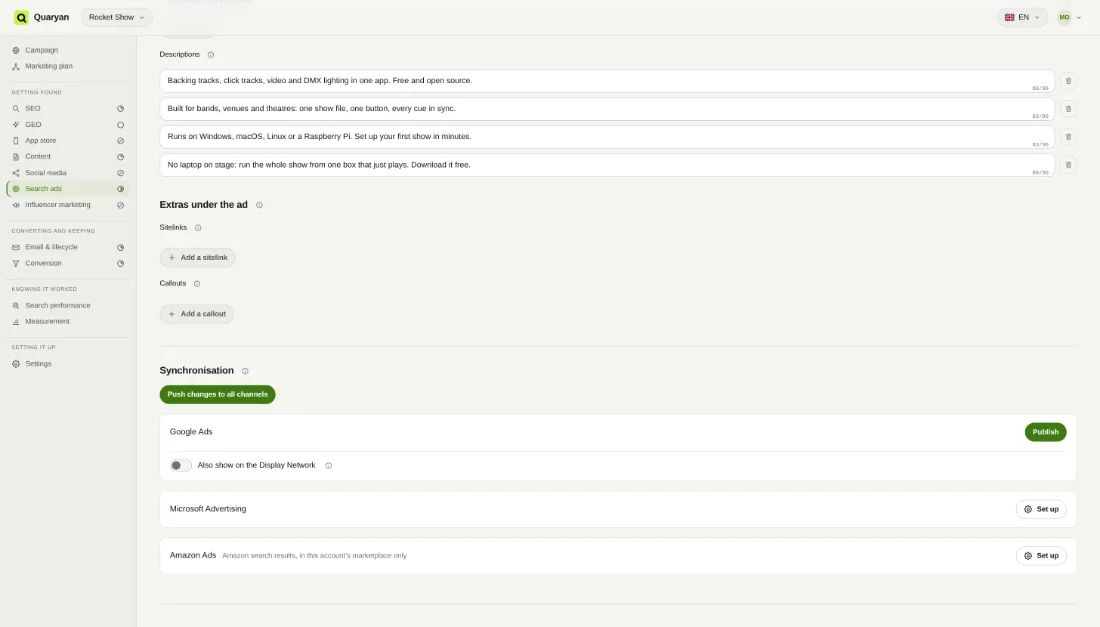Click the App store status icon
Image resolution: width=1100 pixels, height=627 pixels.
point(121,141)
